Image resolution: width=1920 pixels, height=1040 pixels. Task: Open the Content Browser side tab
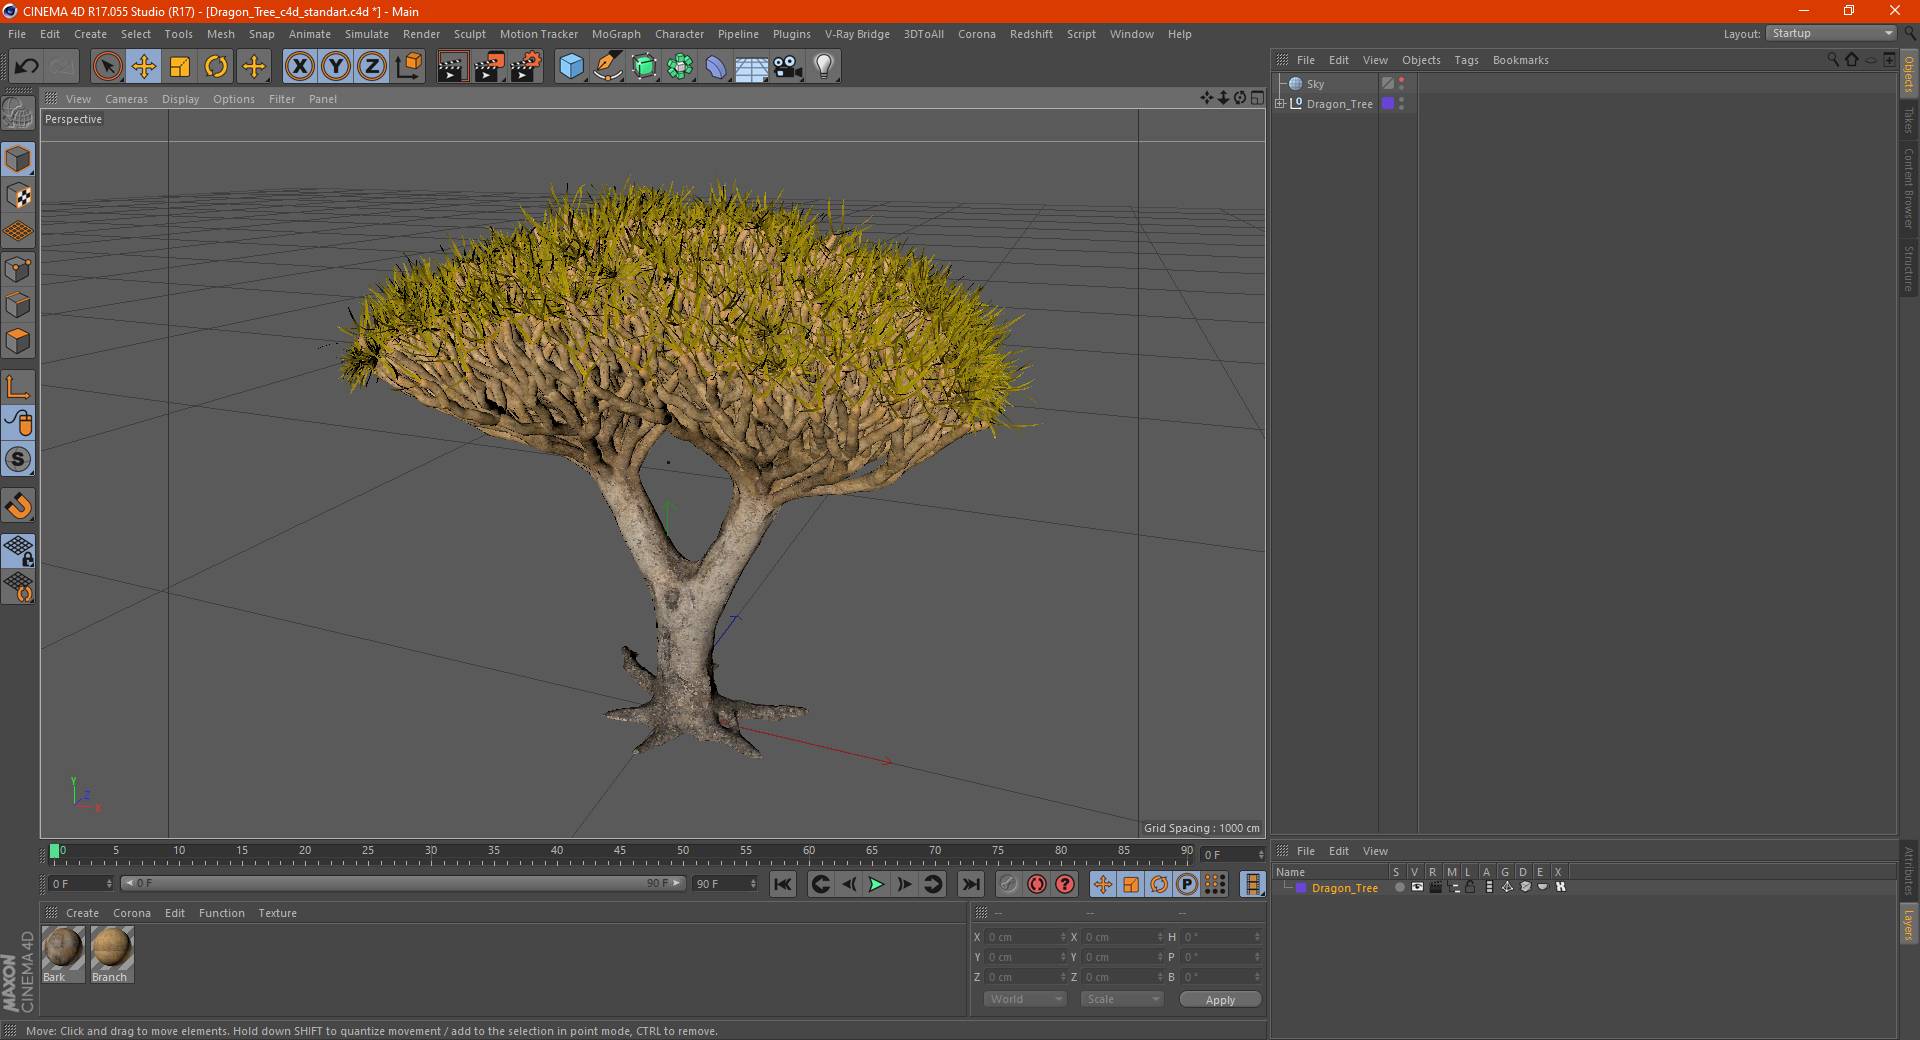click(1908, 188)
